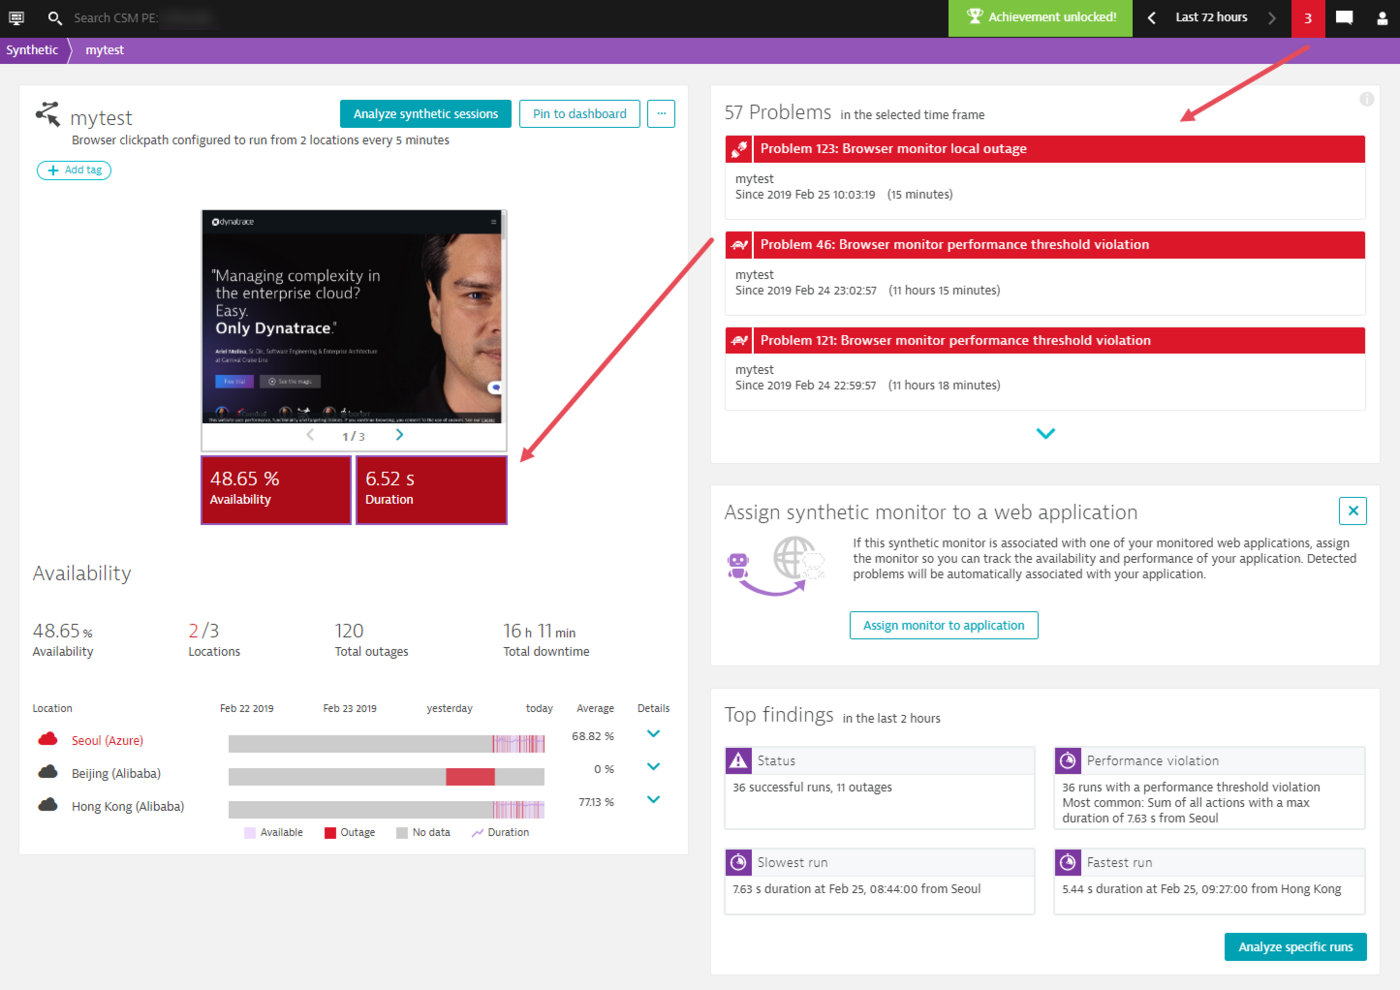Click the Slowest run clock icon

(x=737, y=862)
